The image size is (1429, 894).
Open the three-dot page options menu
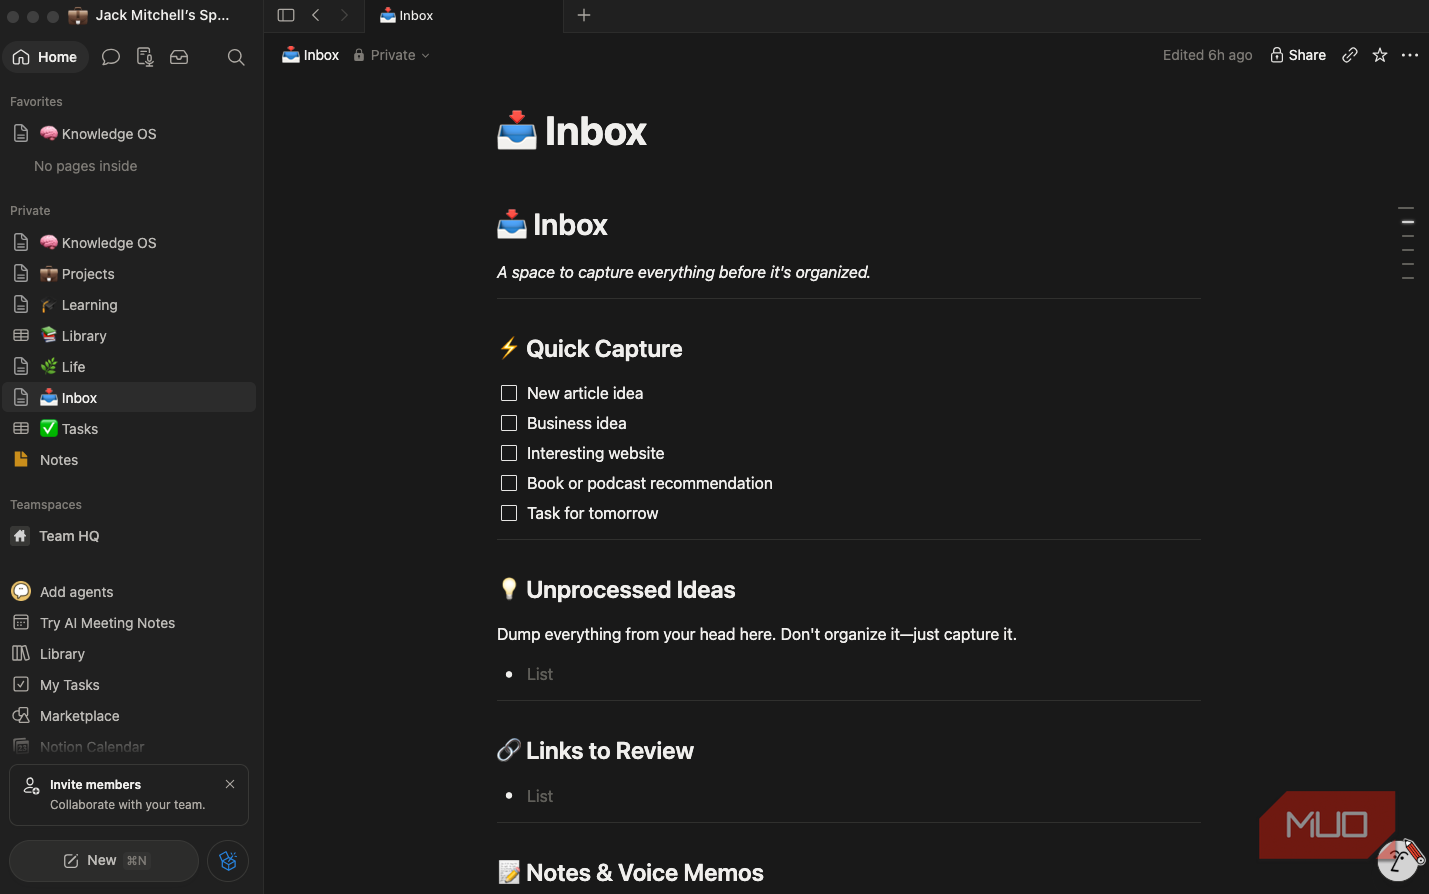pyautogui.click(x=1410, y=55)
